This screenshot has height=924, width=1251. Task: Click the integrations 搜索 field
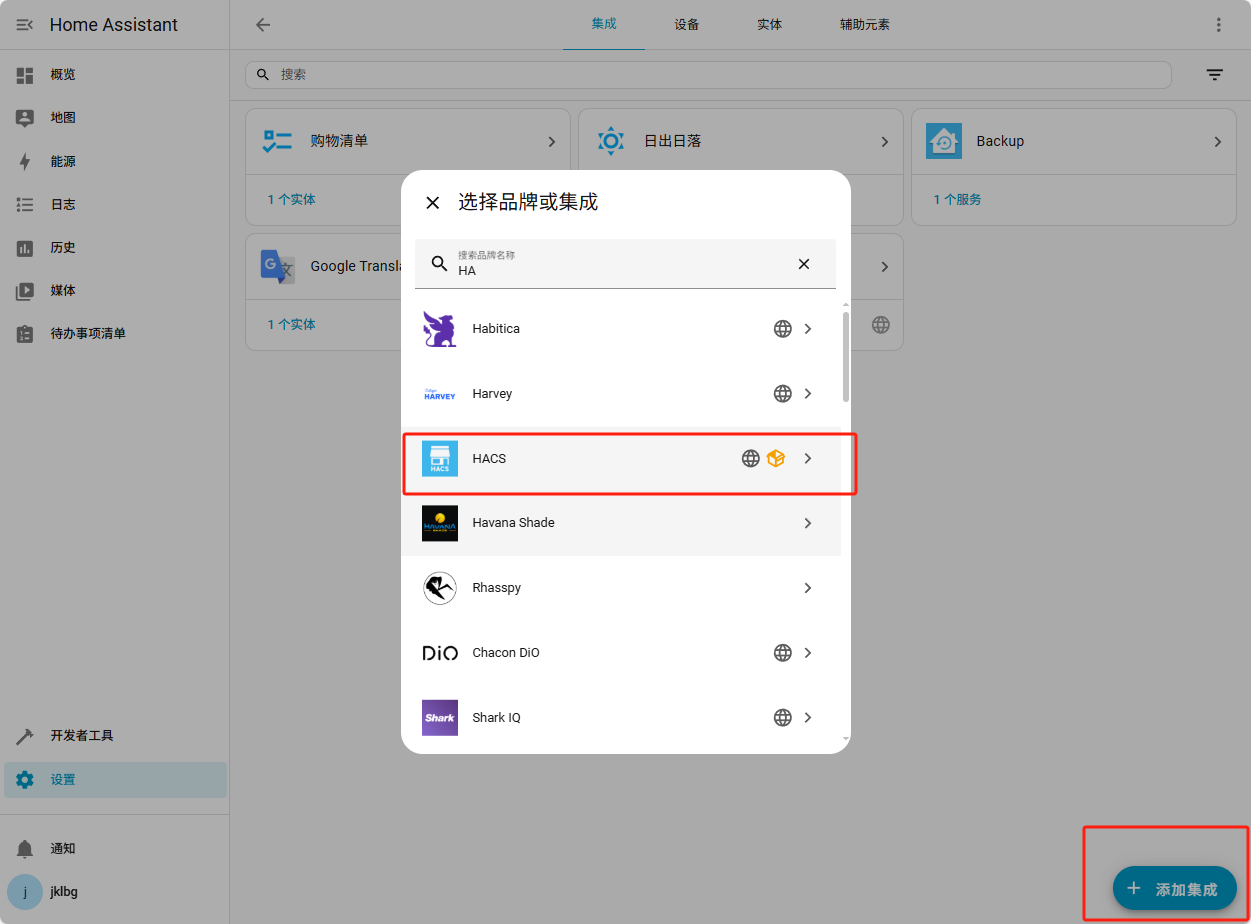point(708,75)
